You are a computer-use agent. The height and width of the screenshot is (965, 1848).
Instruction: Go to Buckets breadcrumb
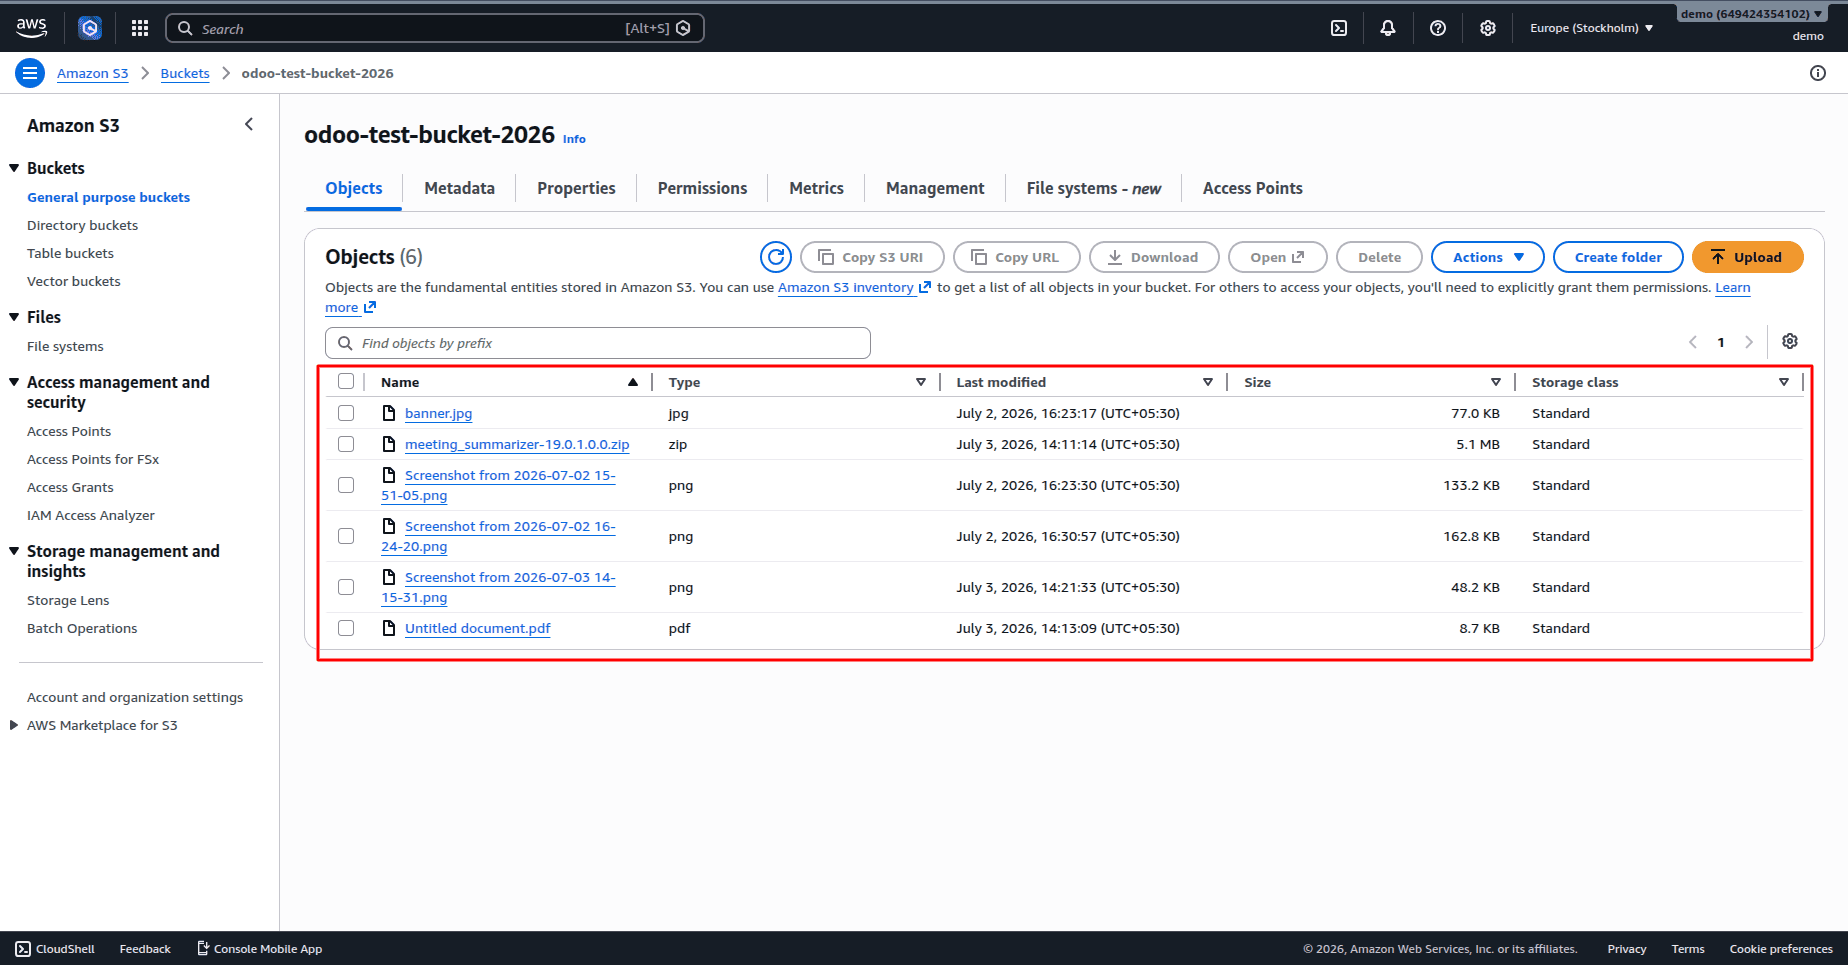click(185, 73)
